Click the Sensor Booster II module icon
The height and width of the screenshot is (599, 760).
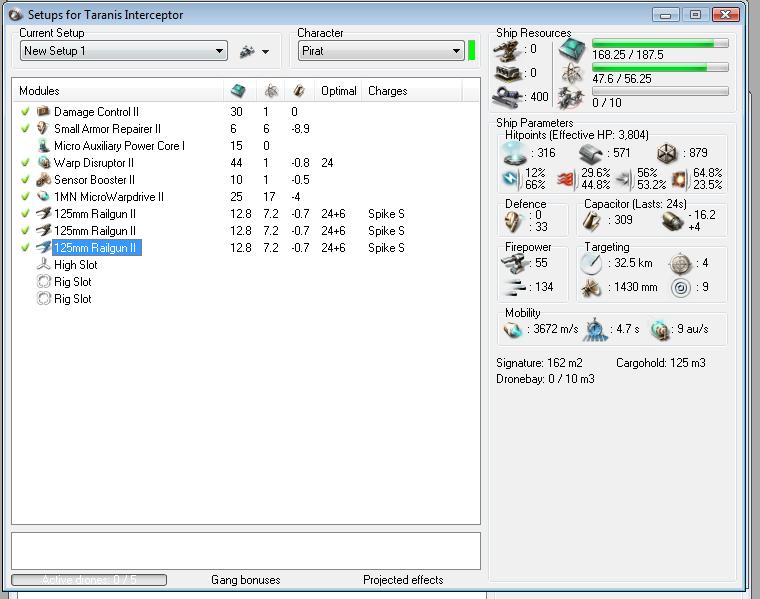click(43, 179)
